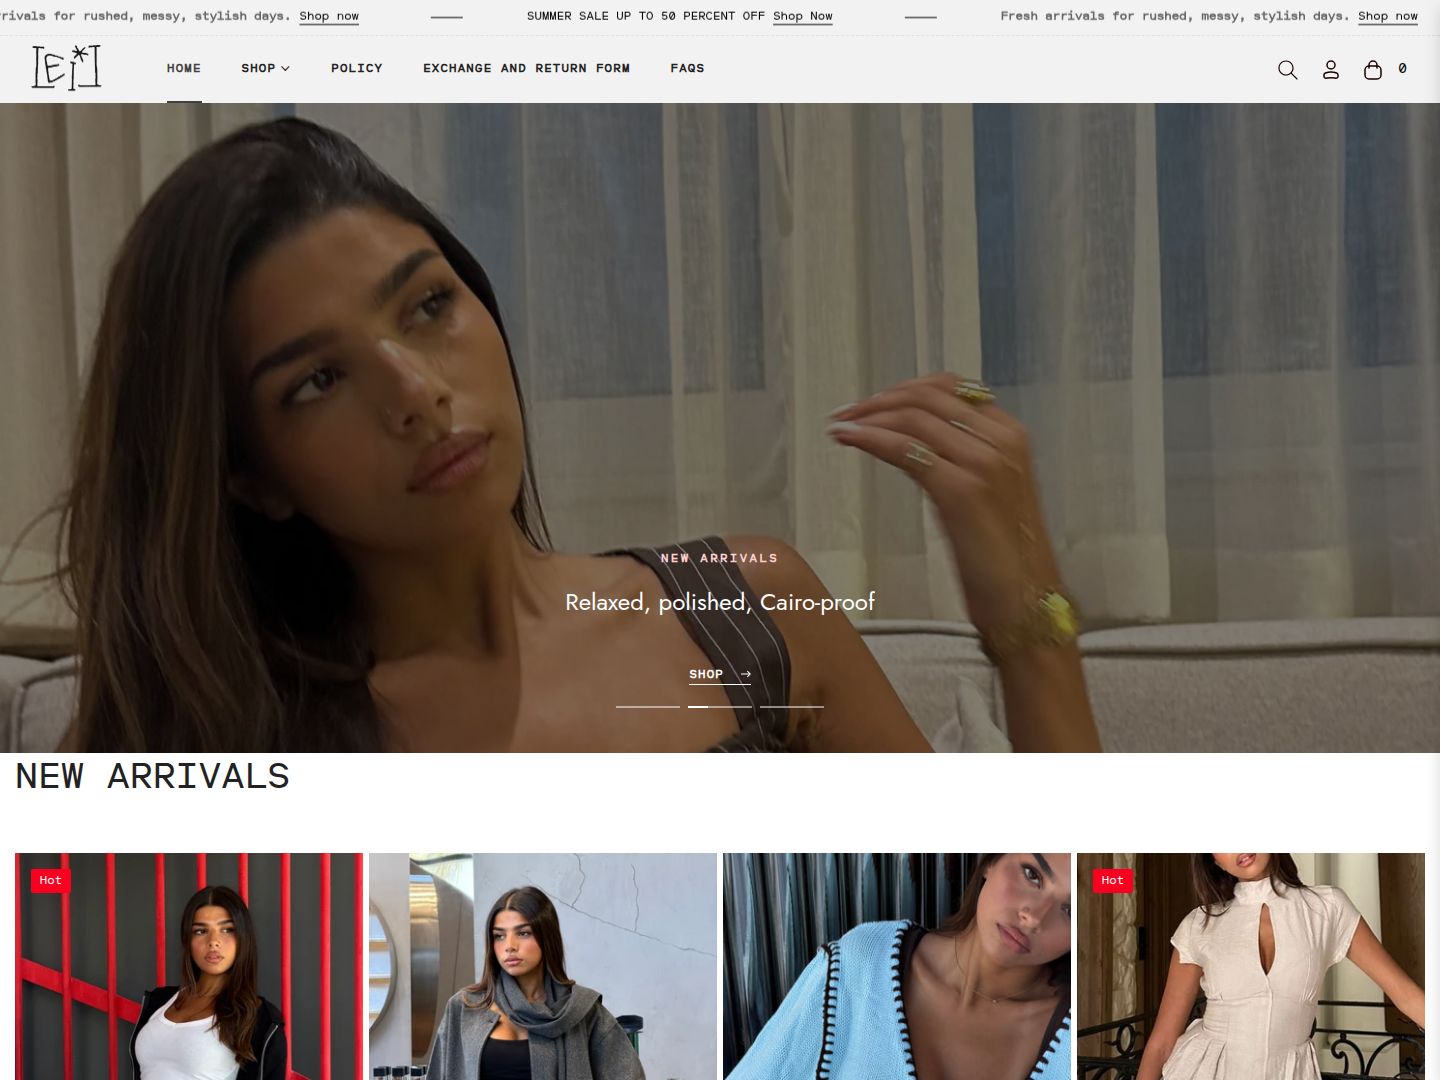The image size is (1440, 1080).
Task: Go to the HOME nav item
Action: pos(184,68)
